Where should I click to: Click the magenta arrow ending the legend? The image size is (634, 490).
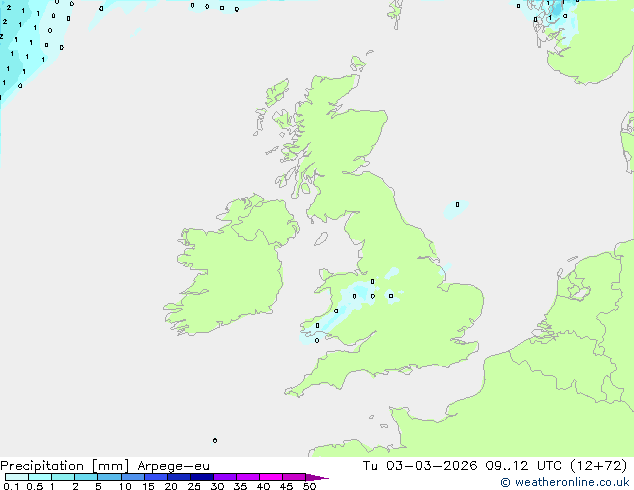(319, 478)
